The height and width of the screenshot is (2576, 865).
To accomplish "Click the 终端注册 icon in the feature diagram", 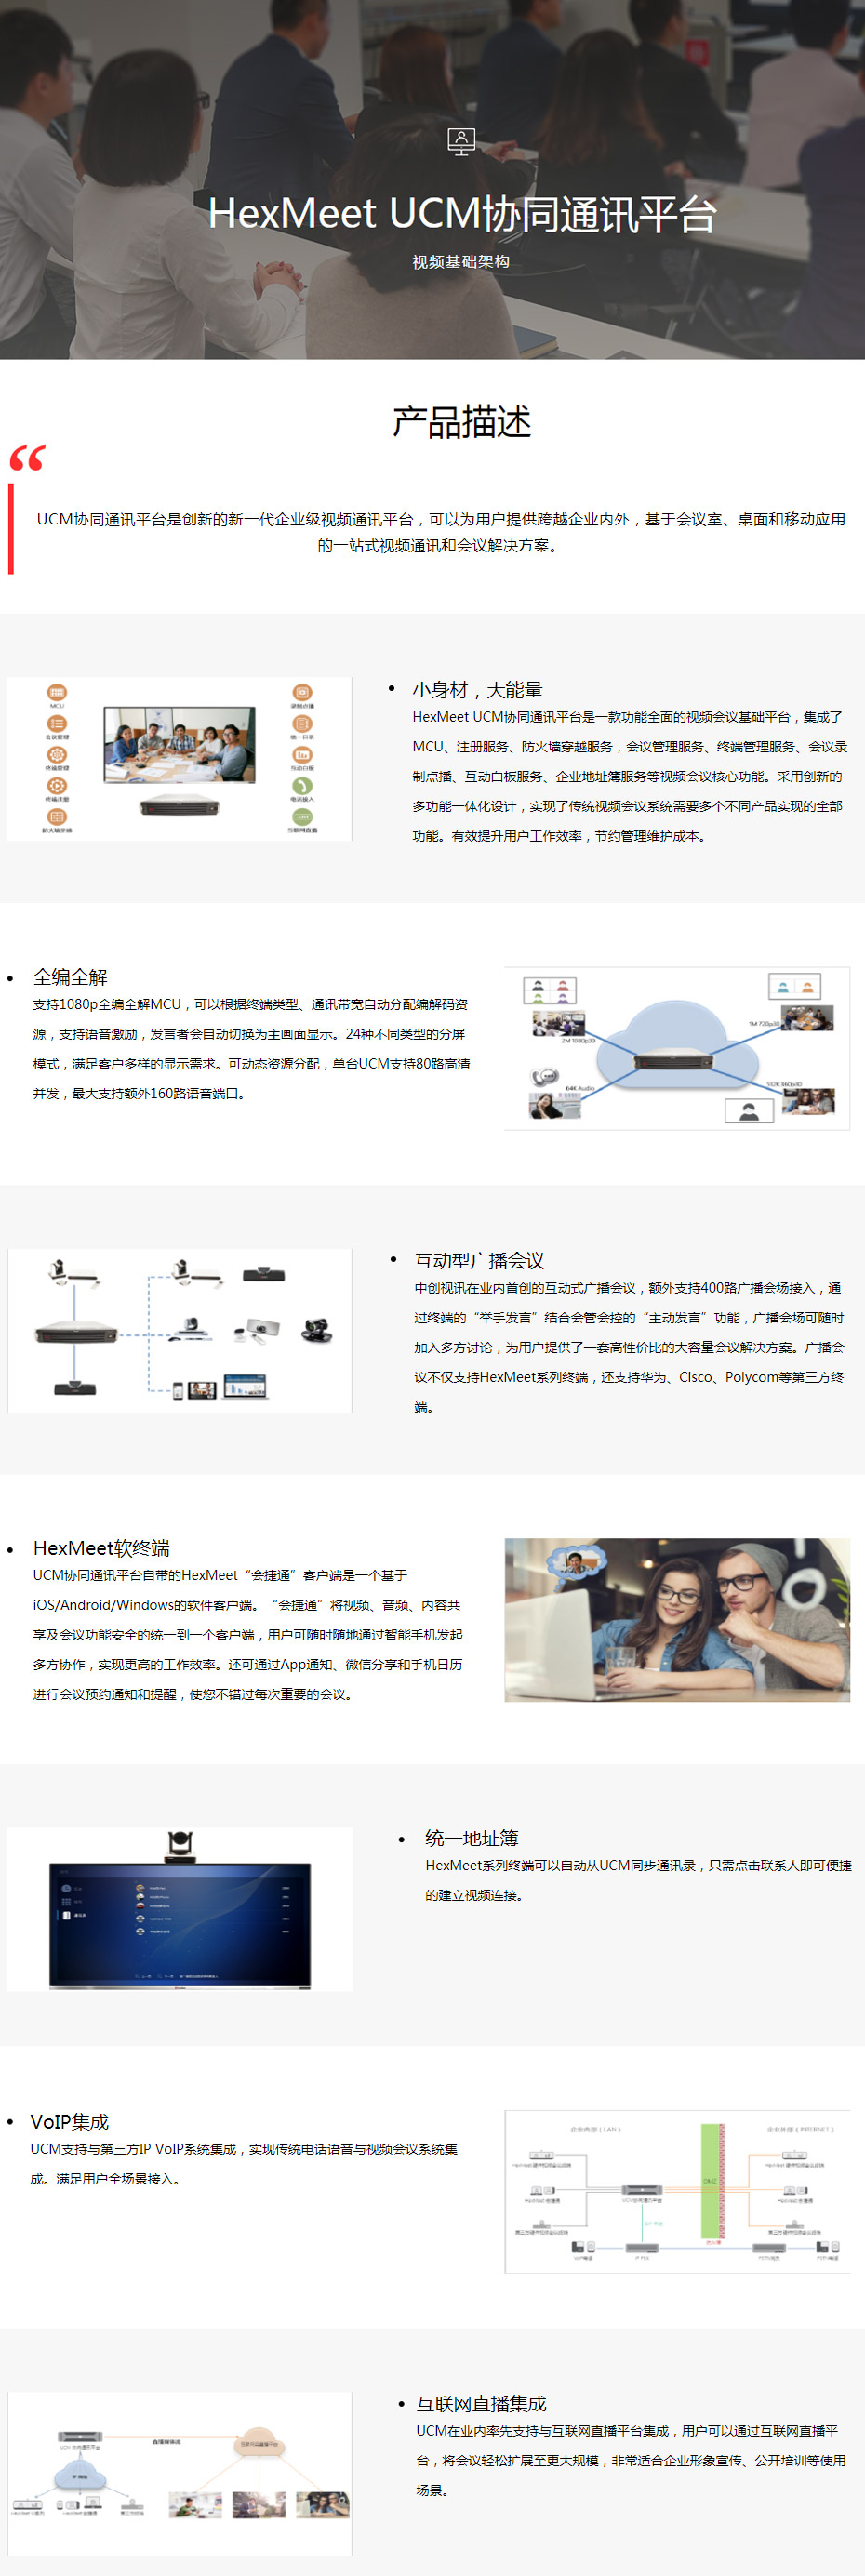I will click(x=57, y=786).
